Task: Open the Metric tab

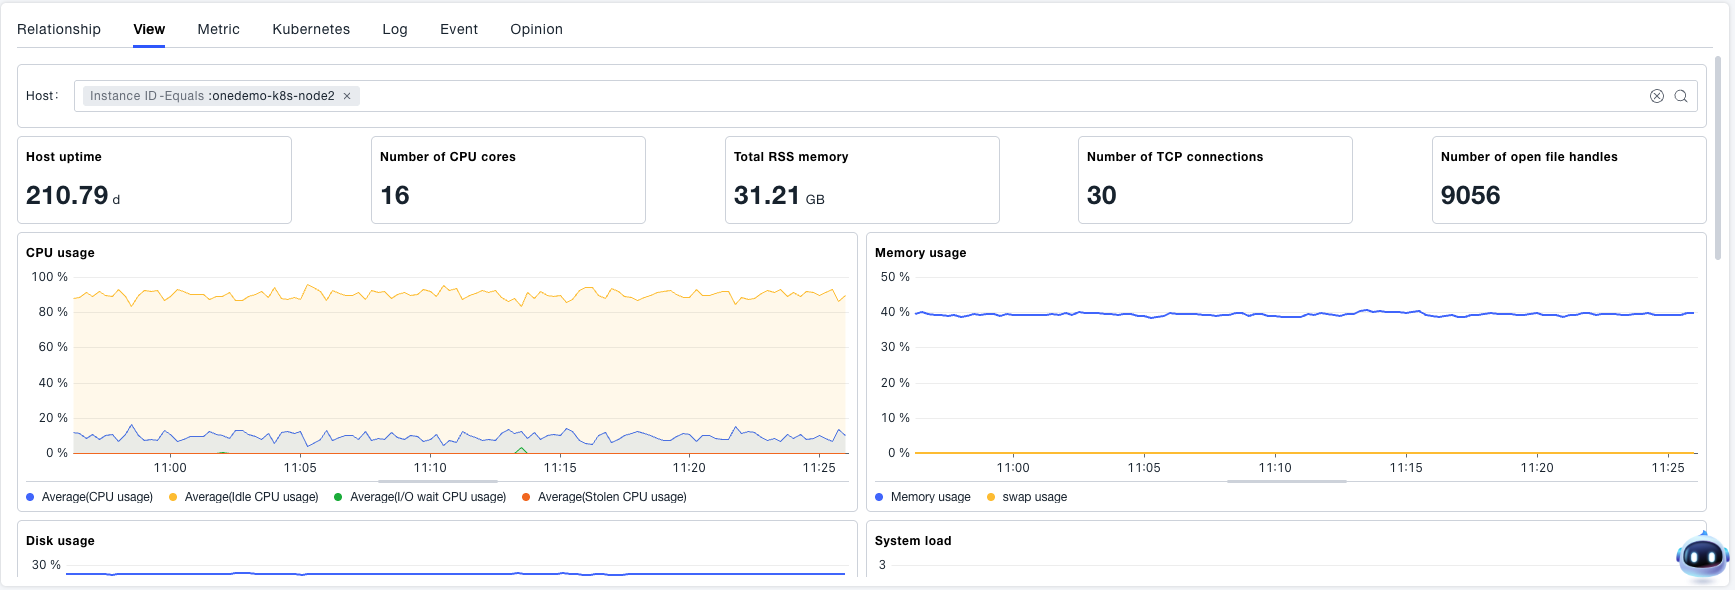Action: (218, 29)
